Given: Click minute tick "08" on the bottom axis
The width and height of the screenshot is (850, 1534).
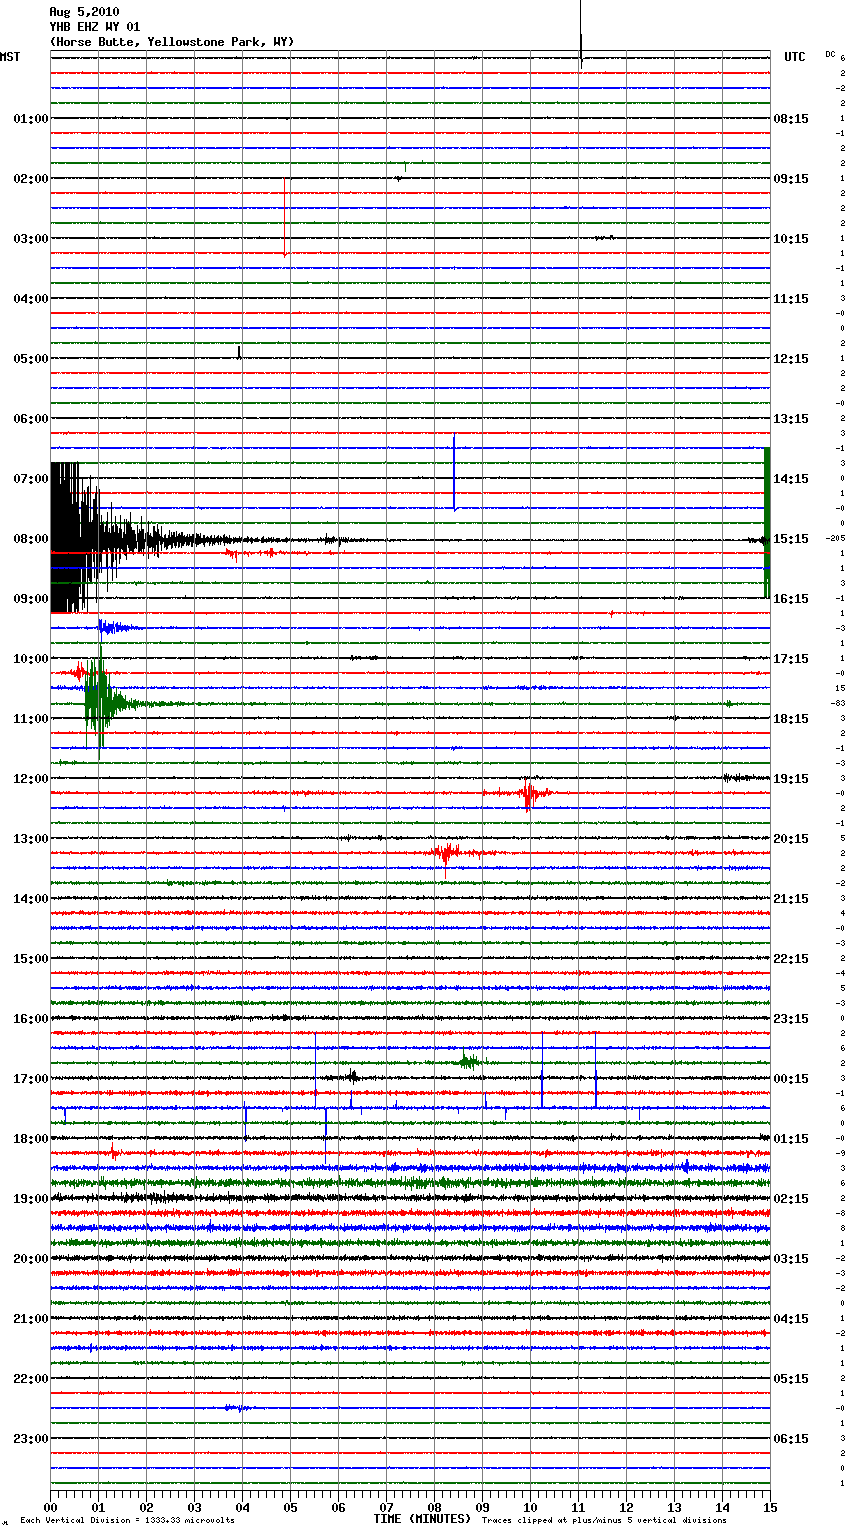Looking at the screenshot, I should click(x=434, y=1507).
